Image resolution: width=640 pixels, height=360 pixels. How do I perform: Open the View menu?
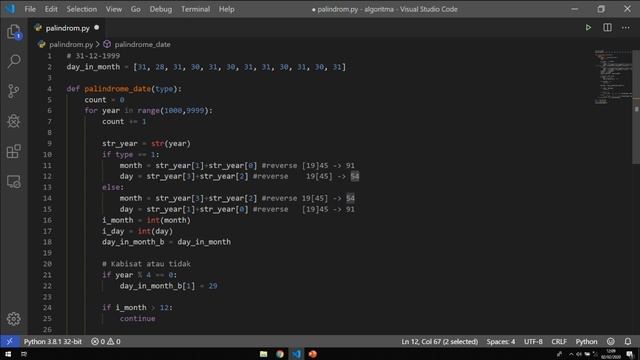click(x=113, y=9)
